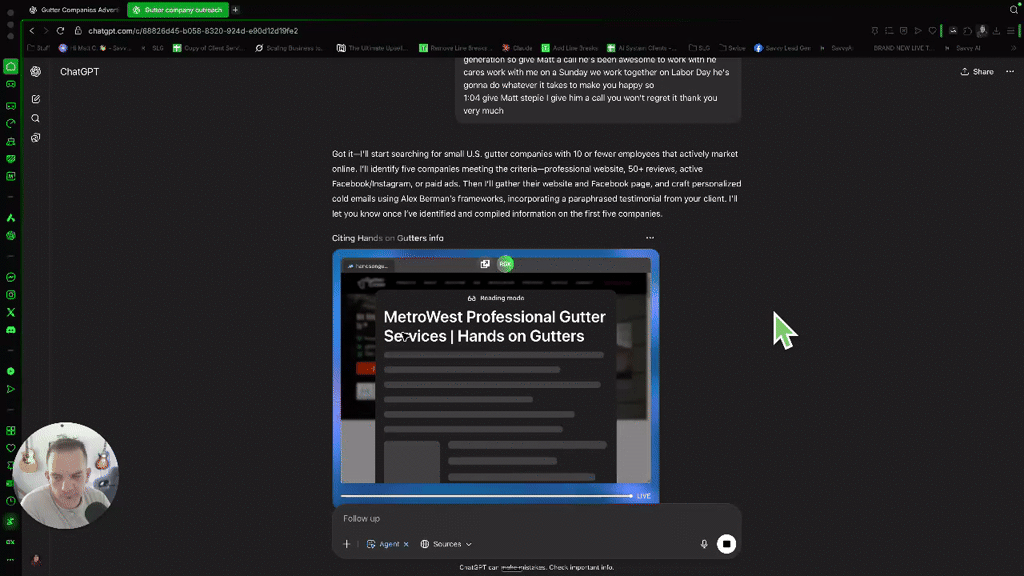Show hidden bookmarks overflow chevron

pos(1014,48)
